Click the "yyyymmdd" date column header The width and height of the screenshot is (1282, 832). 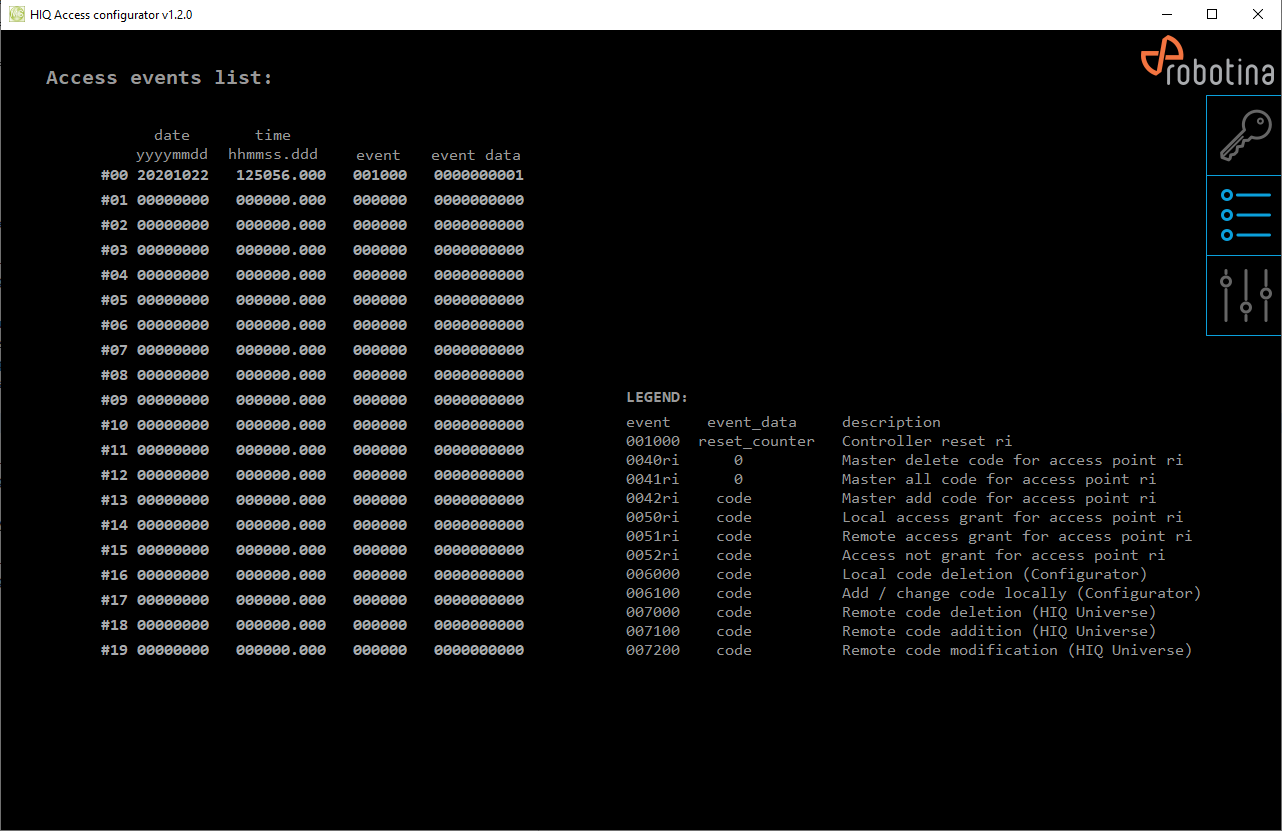click(x=172, y=155)
